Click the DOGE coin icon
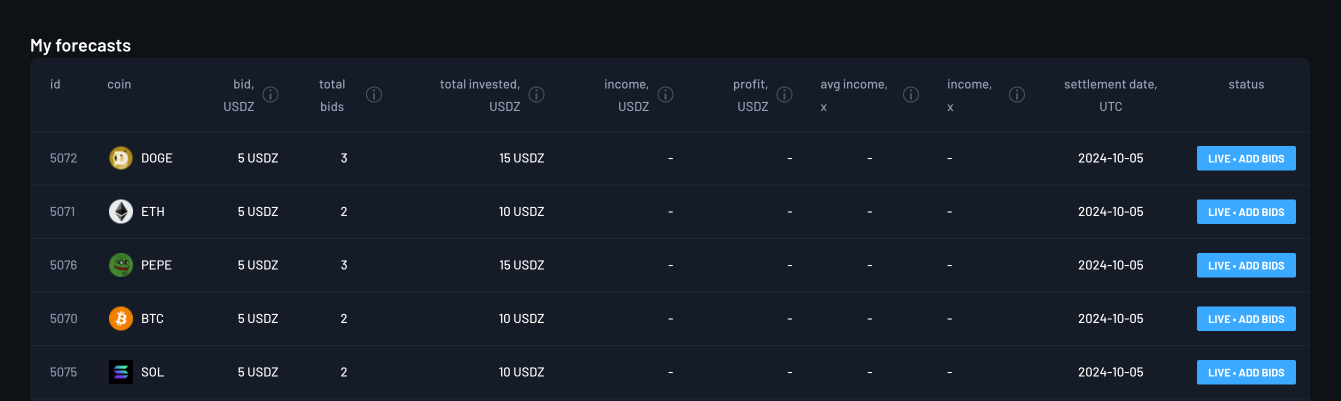This screenshot has width=1341, height=401. [120, 158]
